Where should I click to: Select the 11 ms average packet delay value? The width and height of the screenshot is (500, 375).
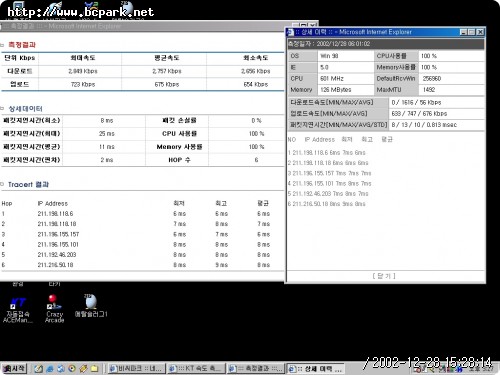coord(107,147)
